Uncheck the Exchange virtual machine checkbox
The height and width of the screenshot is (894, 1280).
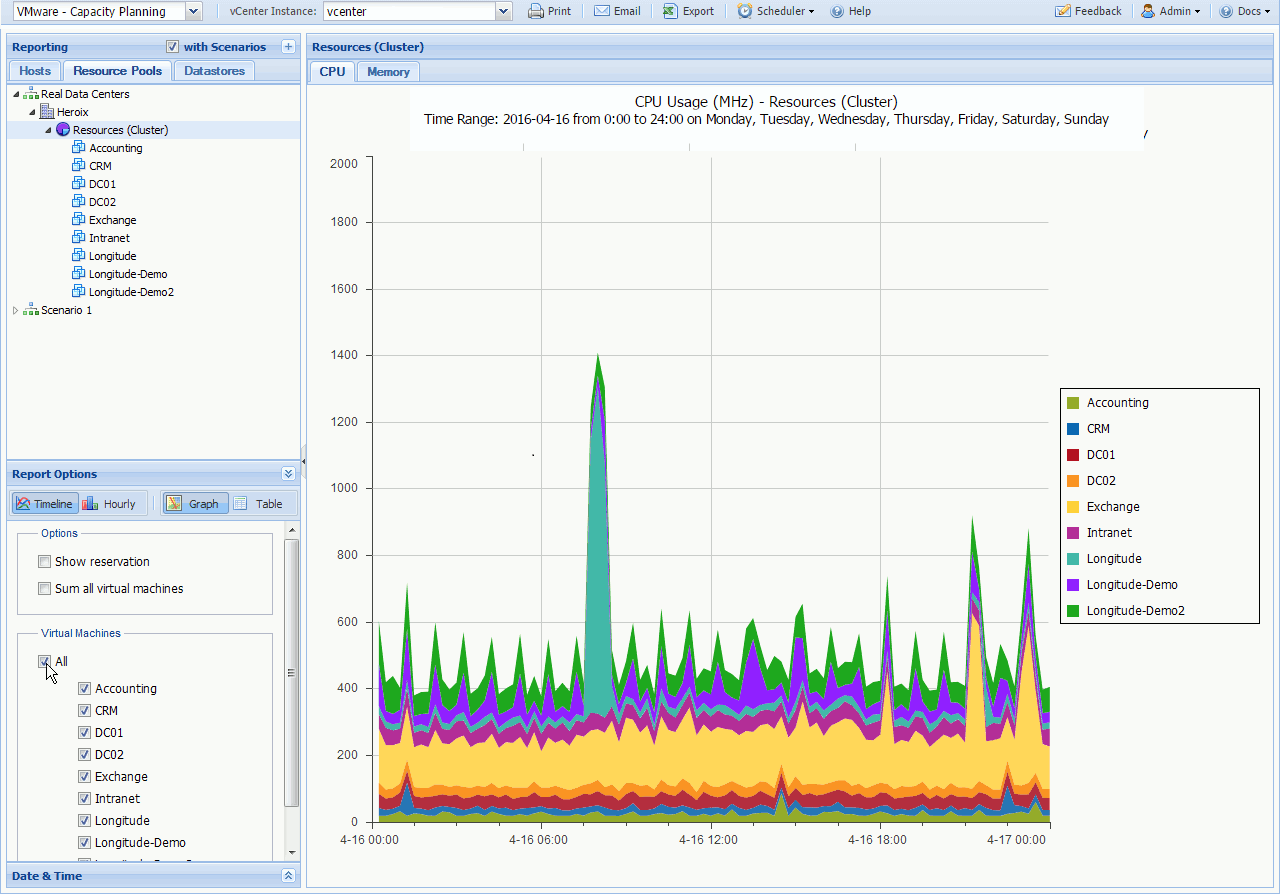click(x=84, y=777)
